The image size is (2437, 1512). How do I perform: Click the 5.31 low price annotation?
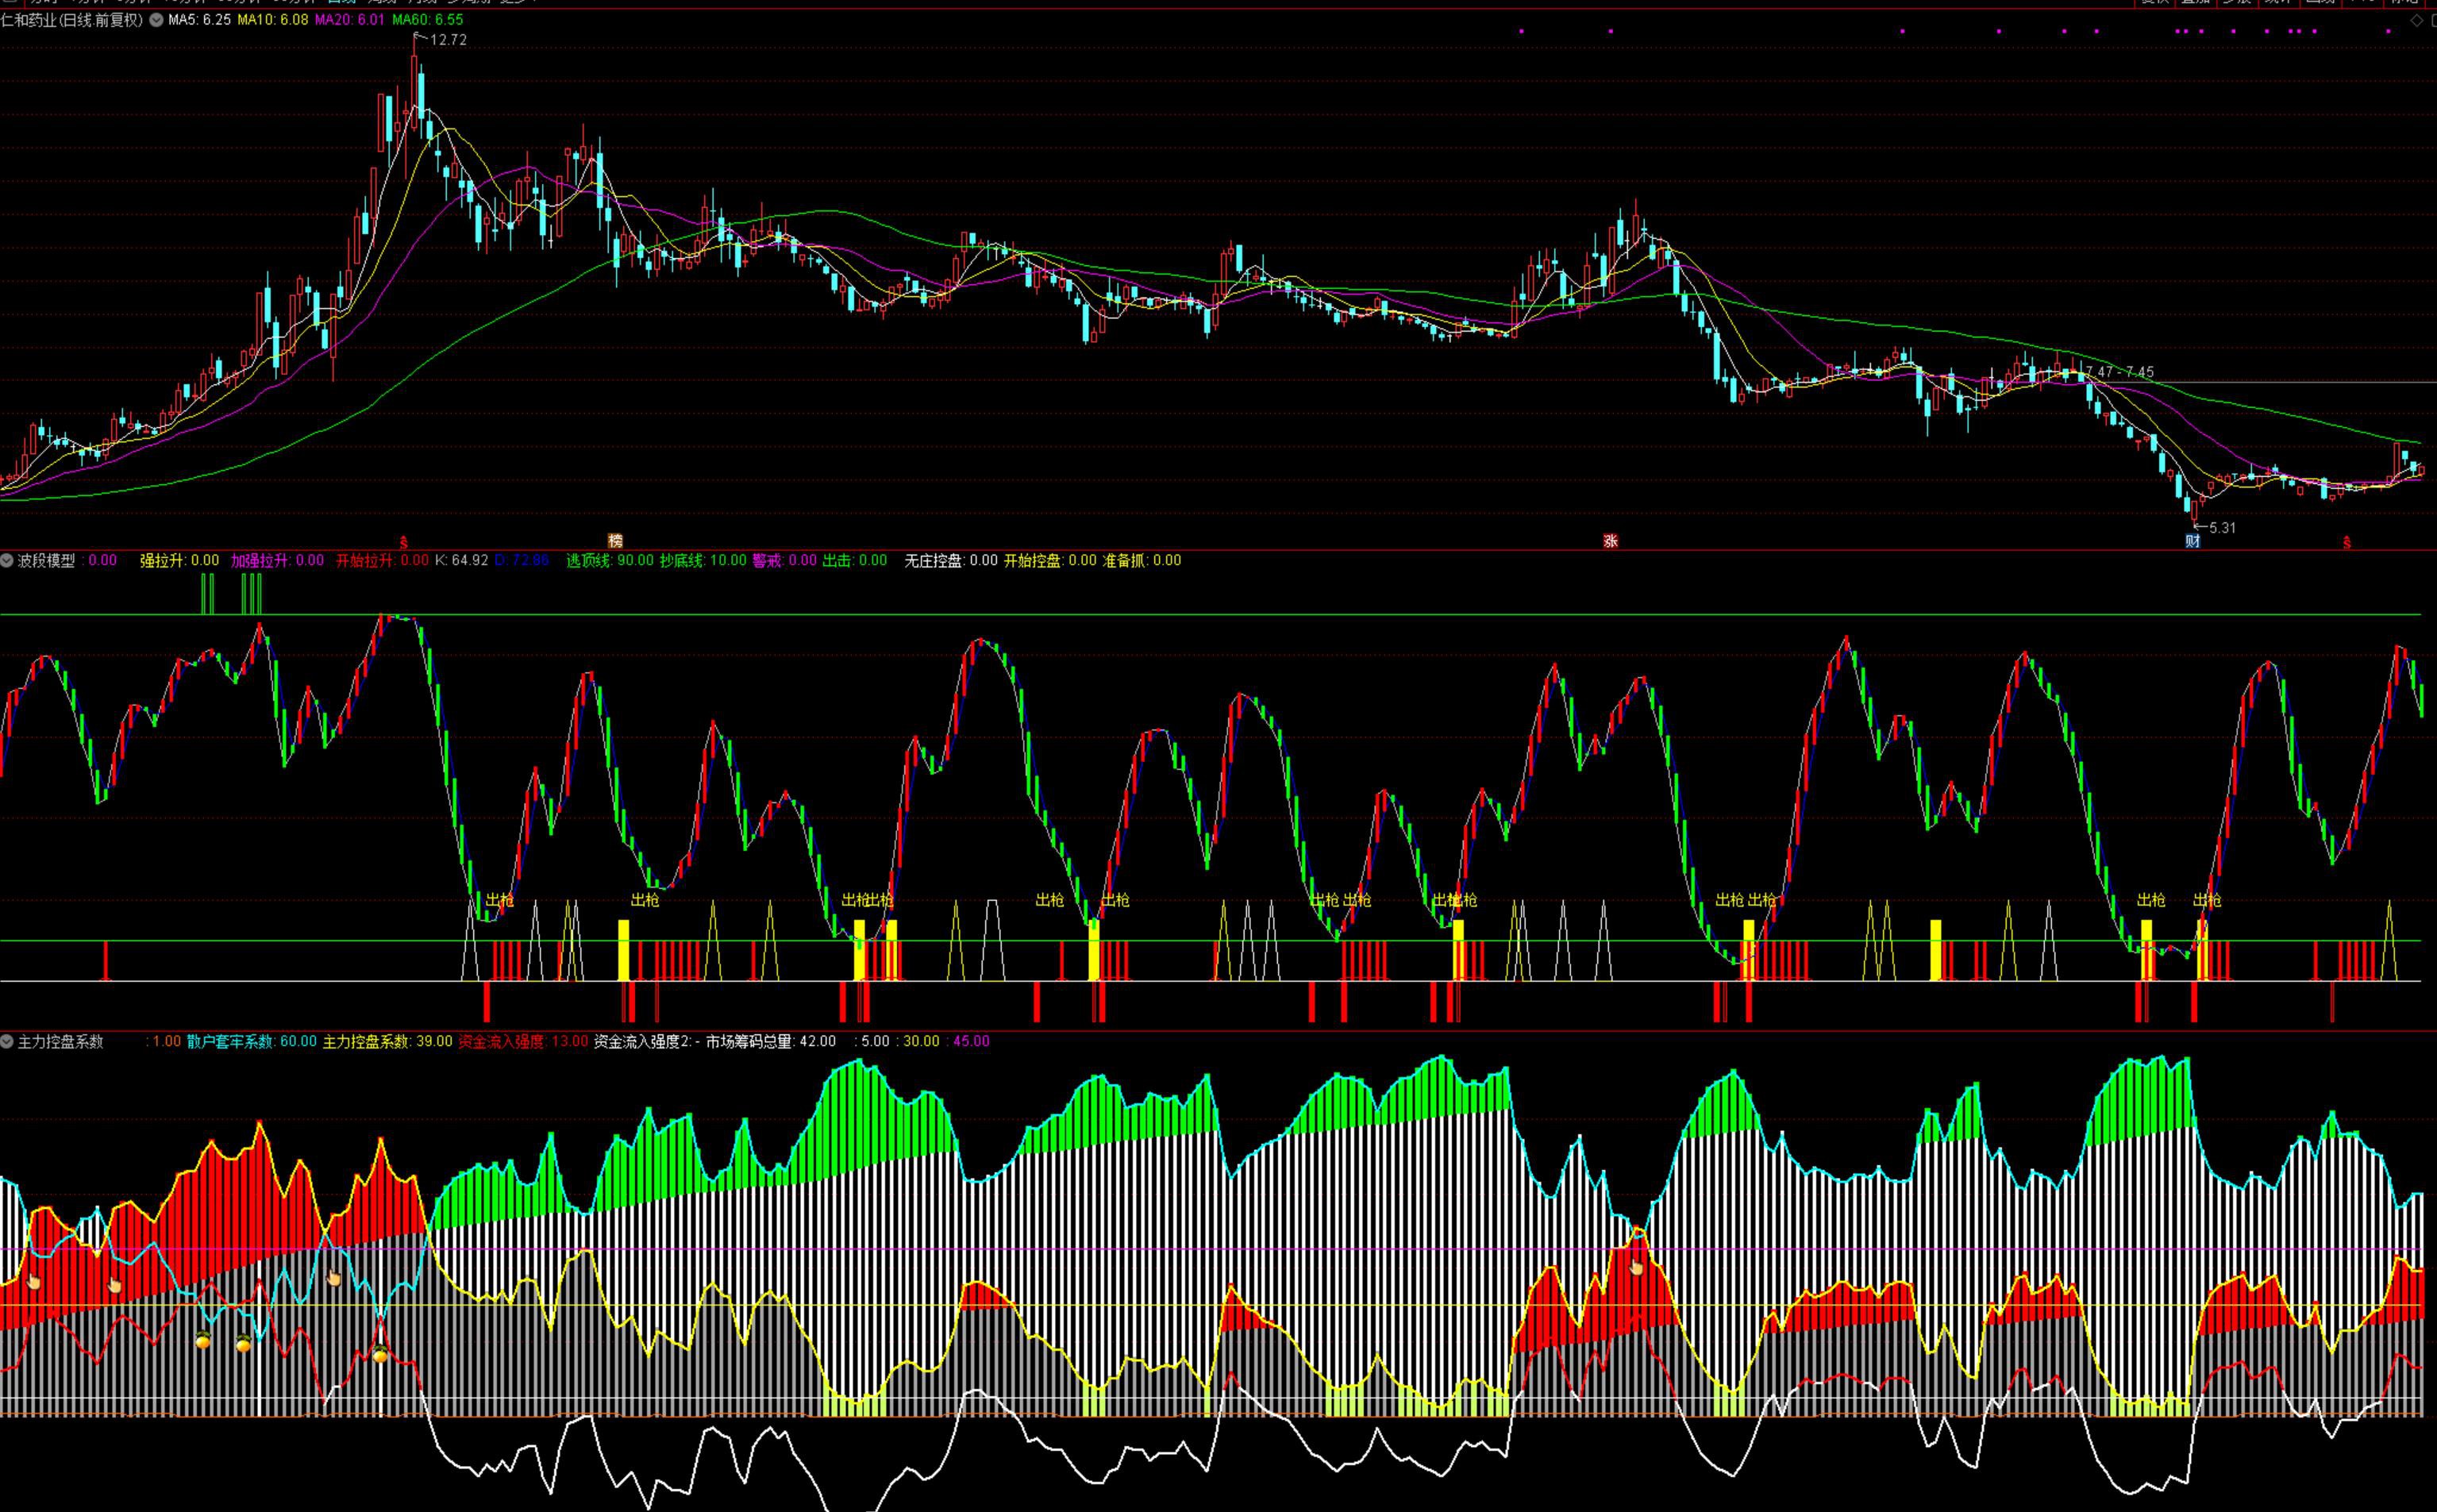2222,528
